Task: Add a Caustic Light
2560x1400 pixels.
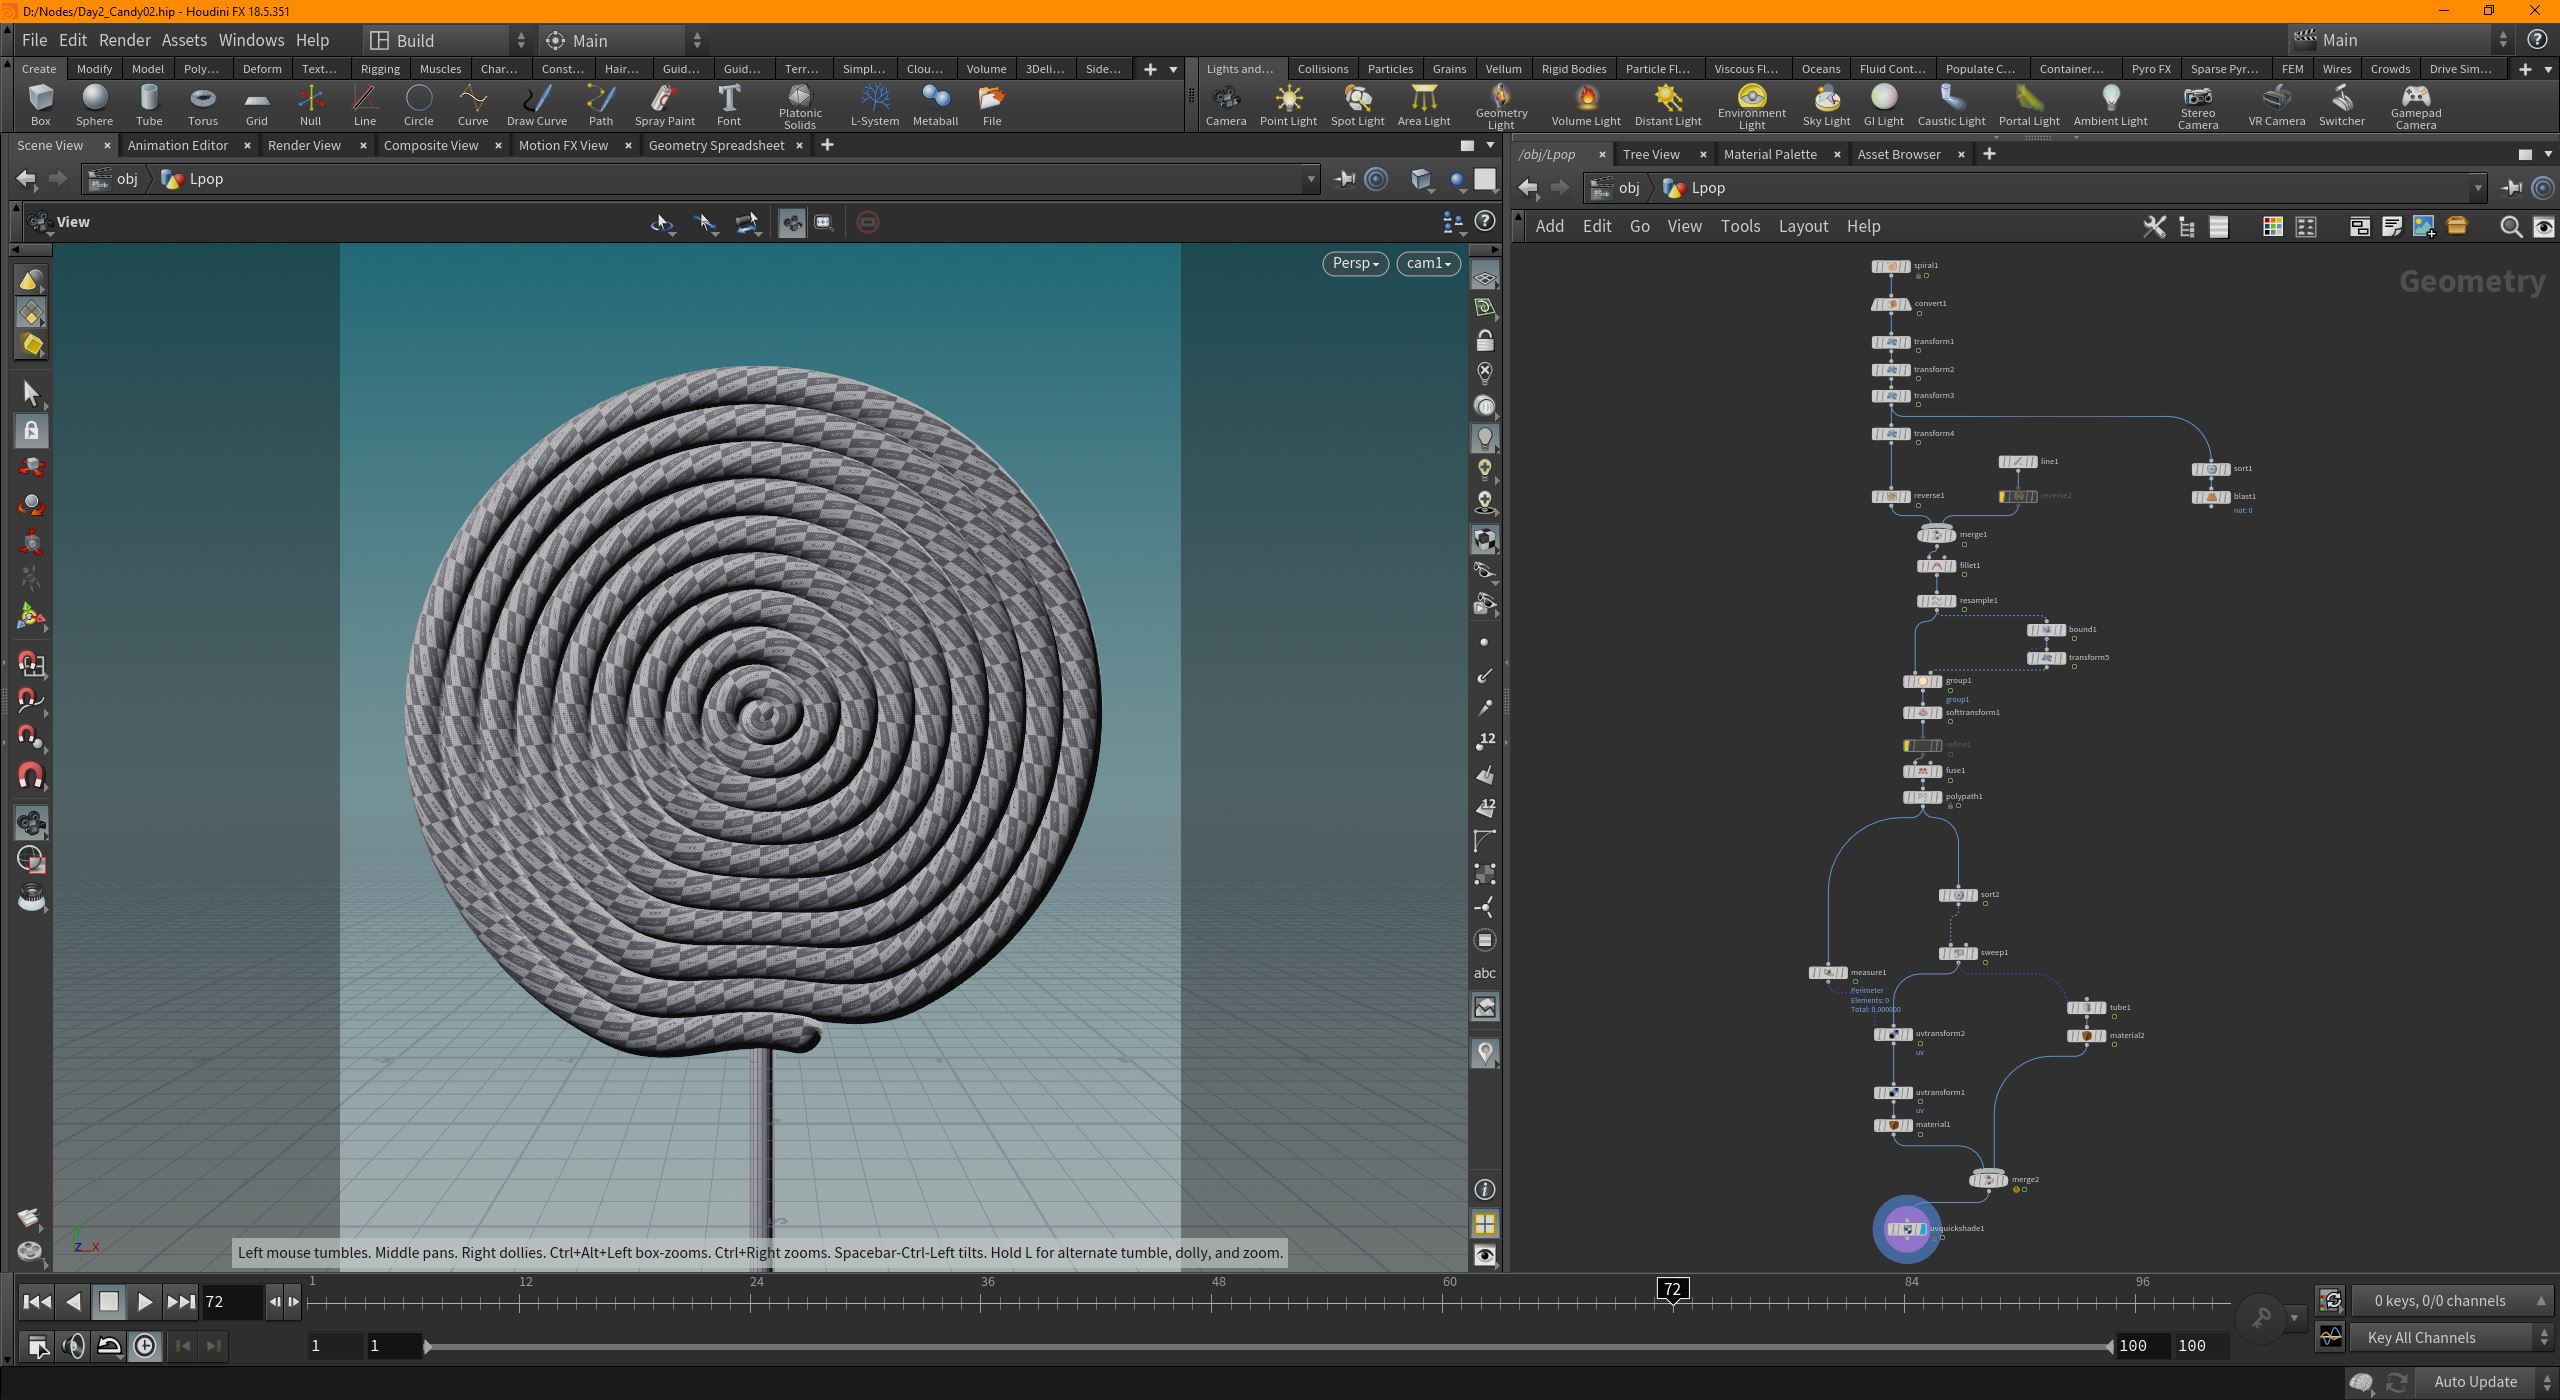Action: (1950, 105)
